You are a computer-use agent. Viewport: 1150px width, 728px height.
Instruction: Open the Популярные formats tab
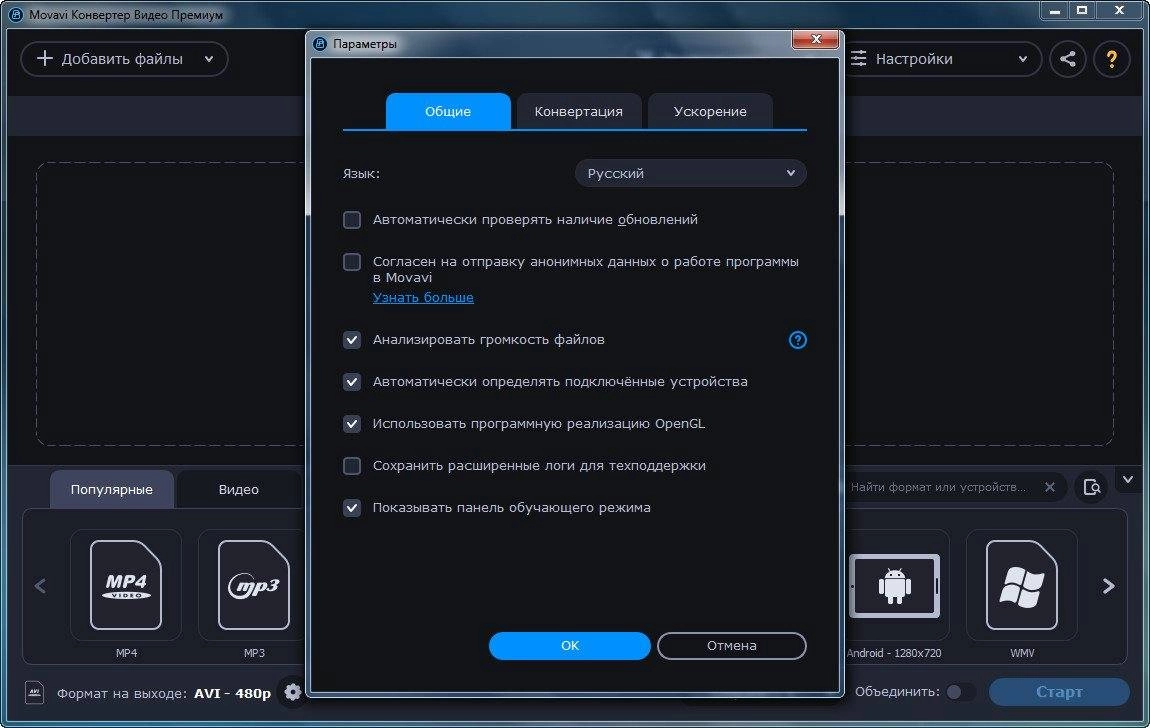[x=111, y=489]
